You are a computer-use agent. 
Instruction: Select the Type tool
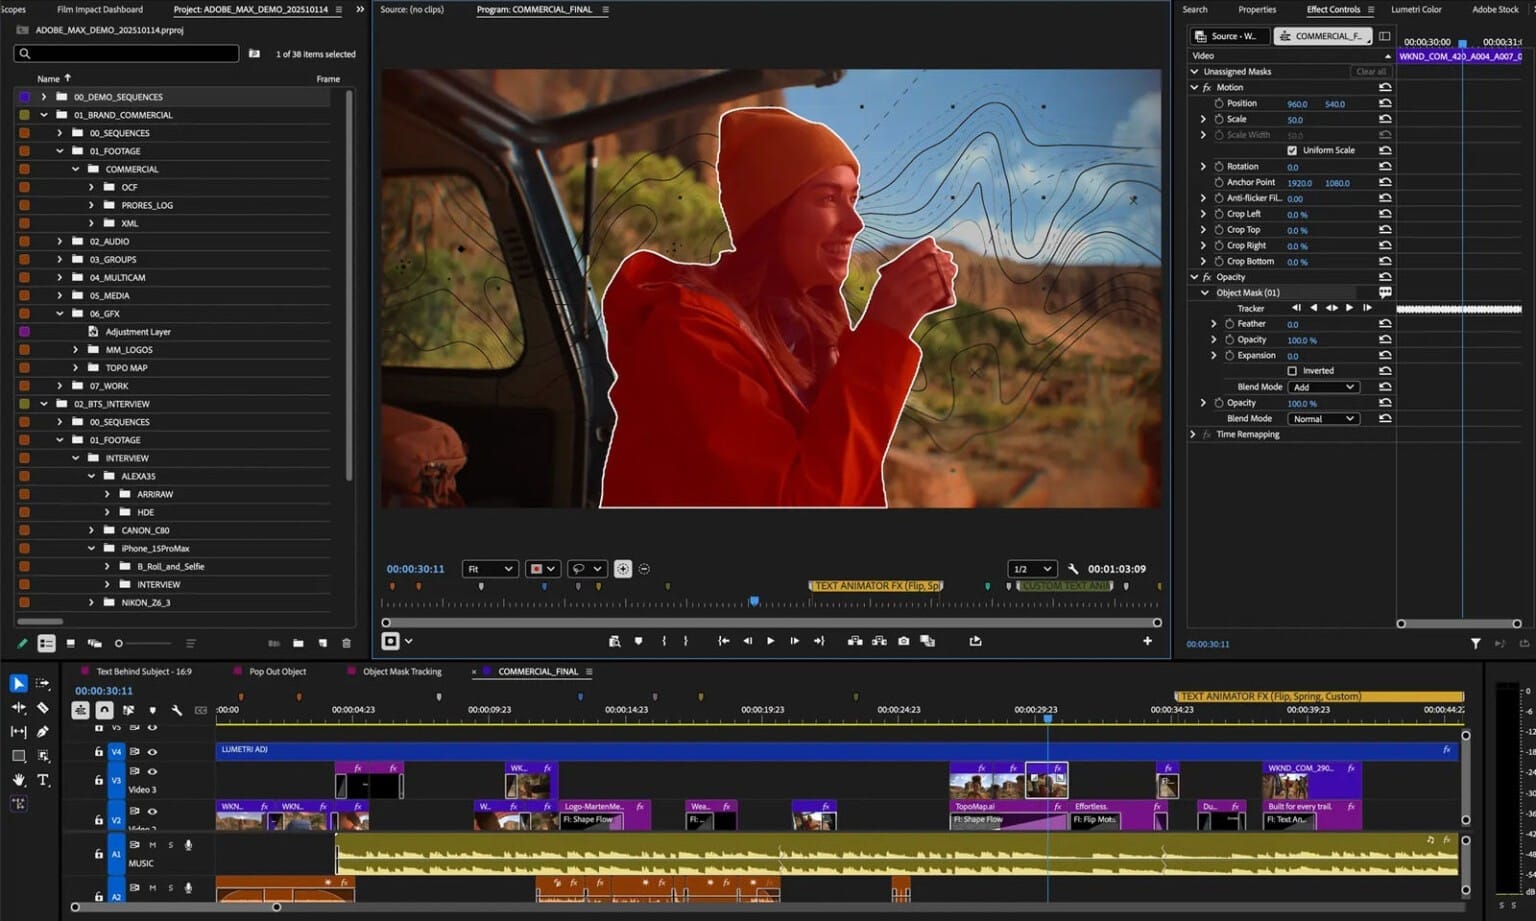[43, 780]
